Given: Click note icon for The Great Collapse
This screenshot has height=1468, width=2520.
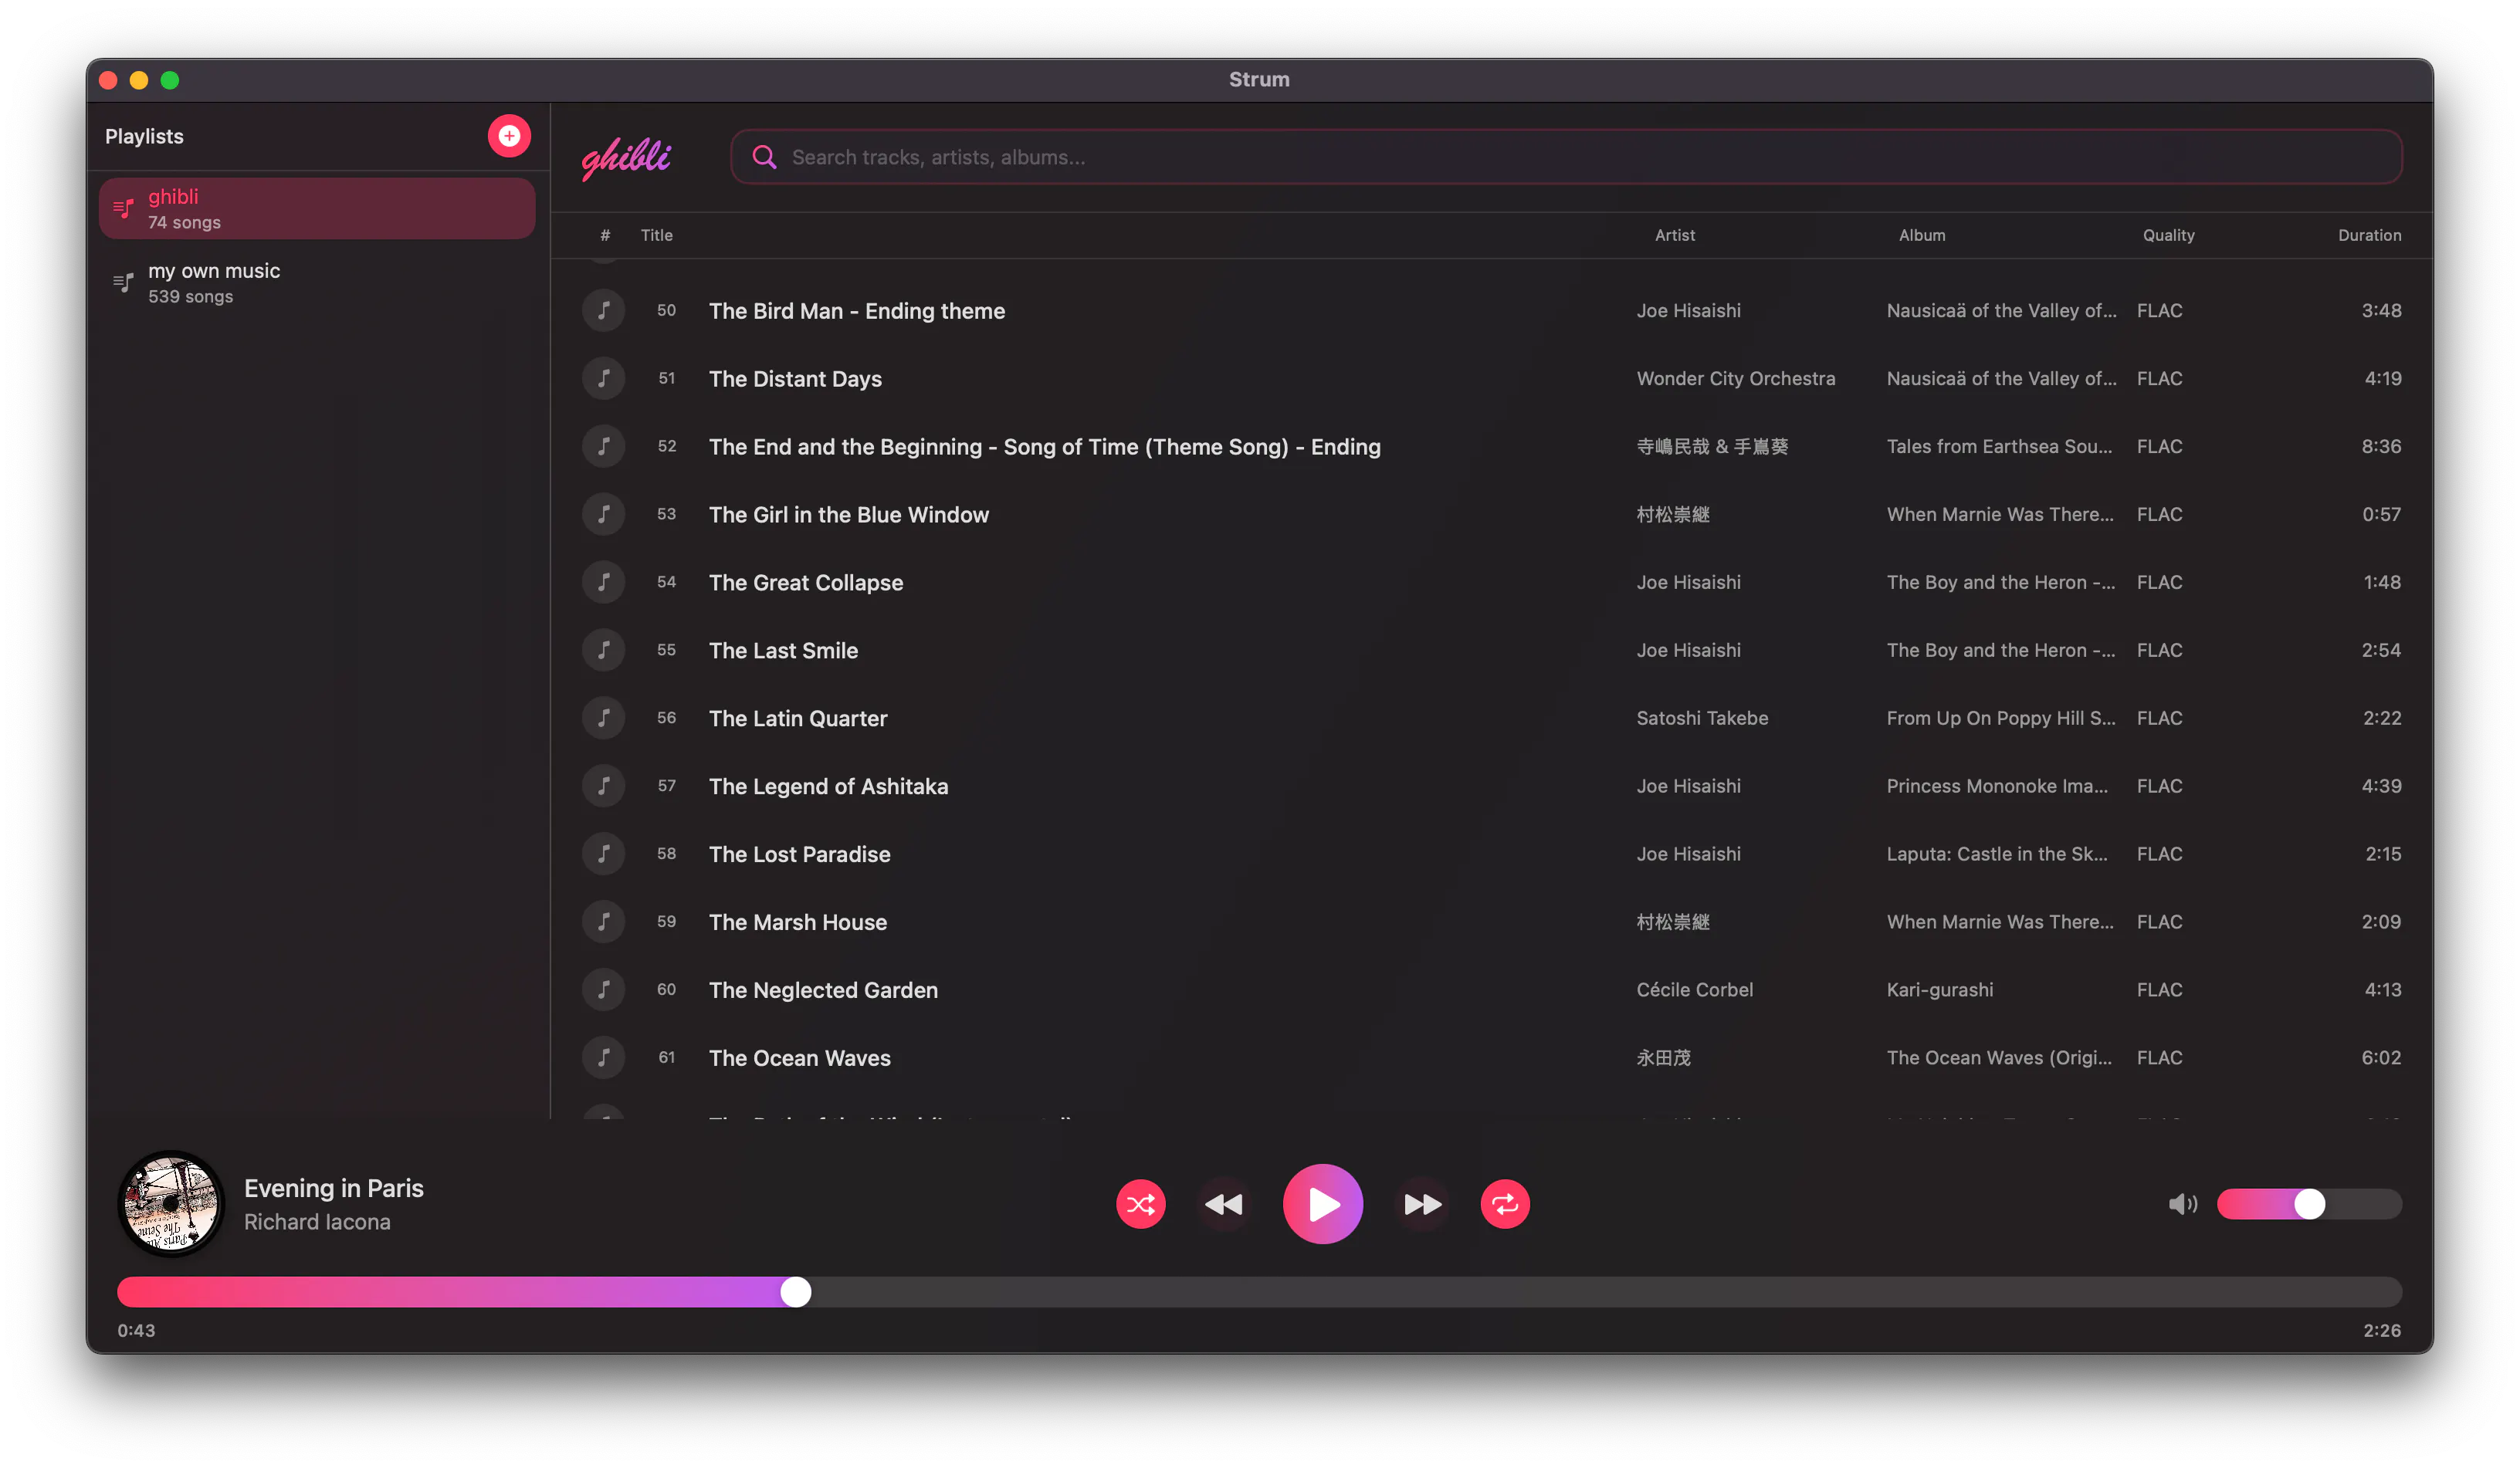Looking at the screenshot, I should [x=603, y=583].
